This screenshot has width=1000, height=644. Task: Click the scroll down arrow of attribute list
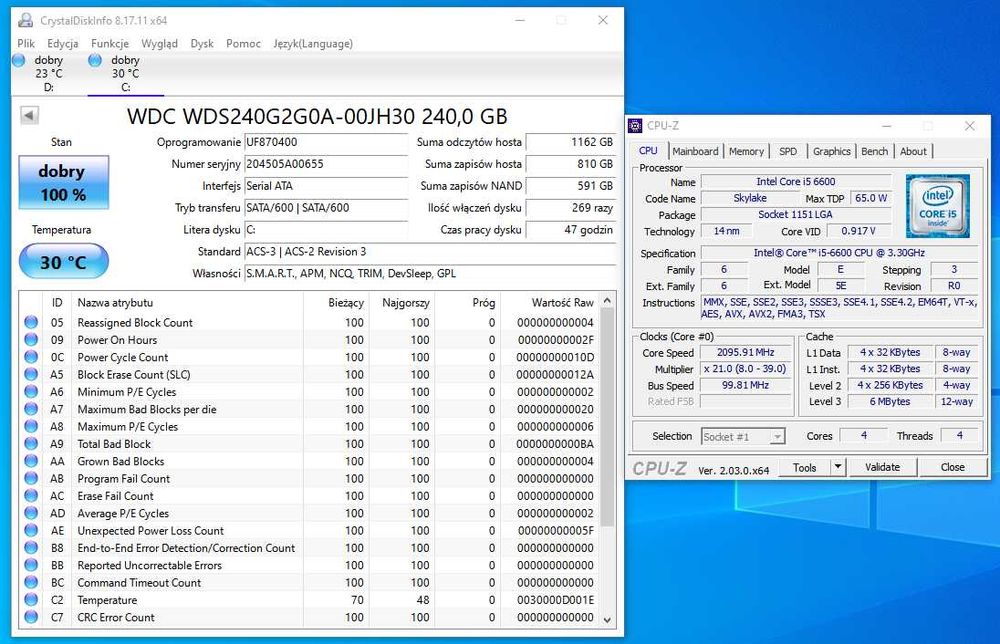[x=607, y=619]
